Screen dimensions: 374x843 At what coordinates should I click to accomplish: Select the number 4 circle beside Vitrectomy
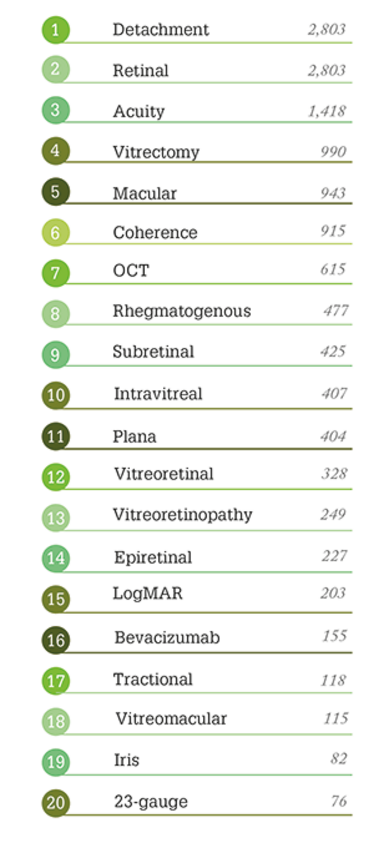click(x=56, y=151)
